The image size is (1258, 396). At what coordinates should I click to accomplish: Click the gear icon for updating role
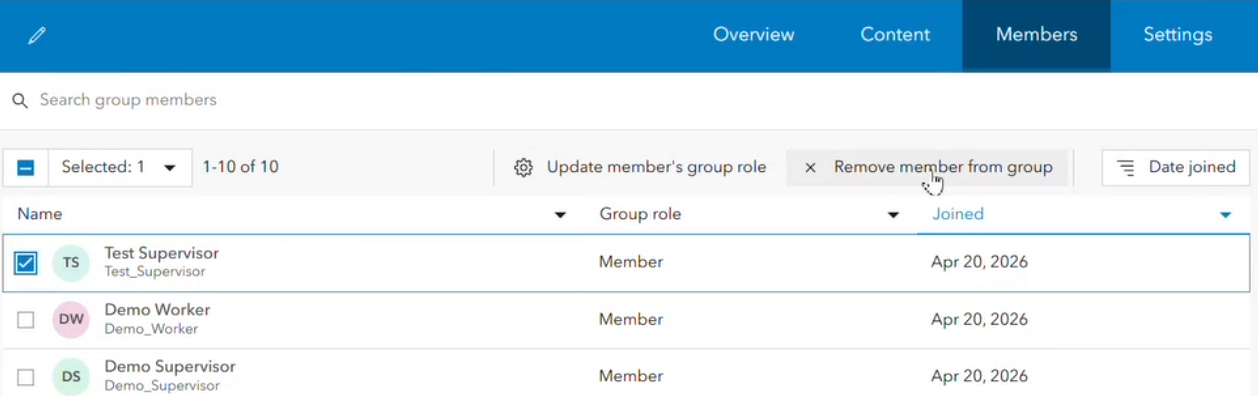point(523,168)
